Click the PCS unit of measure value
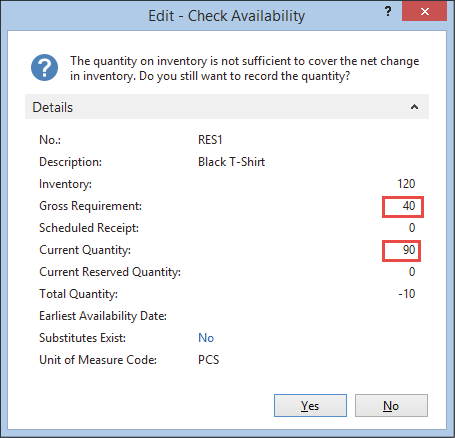Image resolution: width=455 pixels, height=438 pixels. [209, 360]
